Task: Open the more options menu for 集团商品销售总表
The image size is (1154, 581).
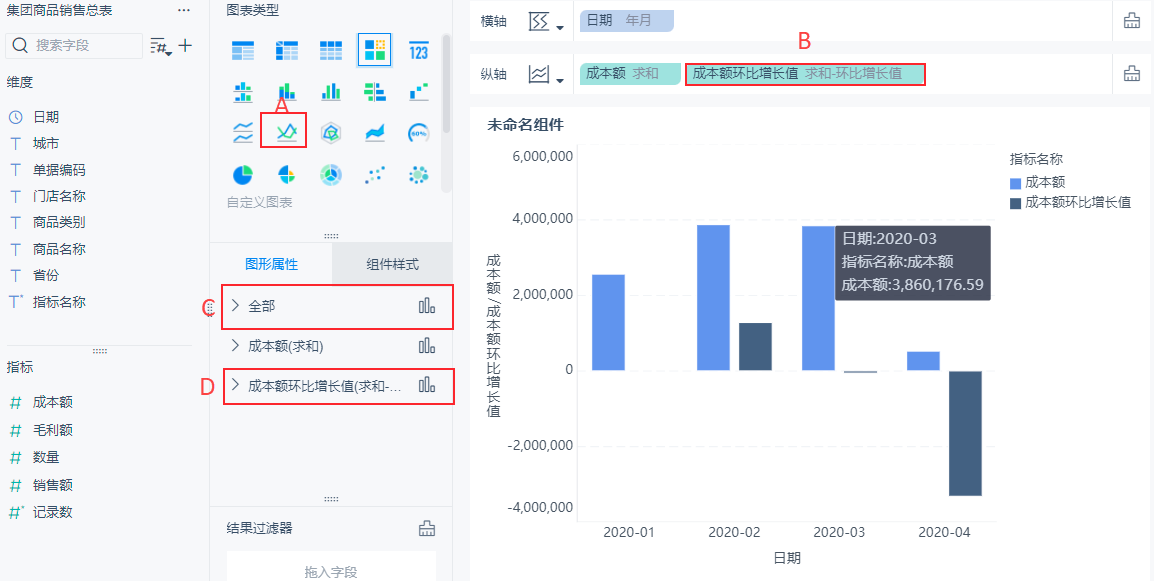Action: click(x=184, y=11)
